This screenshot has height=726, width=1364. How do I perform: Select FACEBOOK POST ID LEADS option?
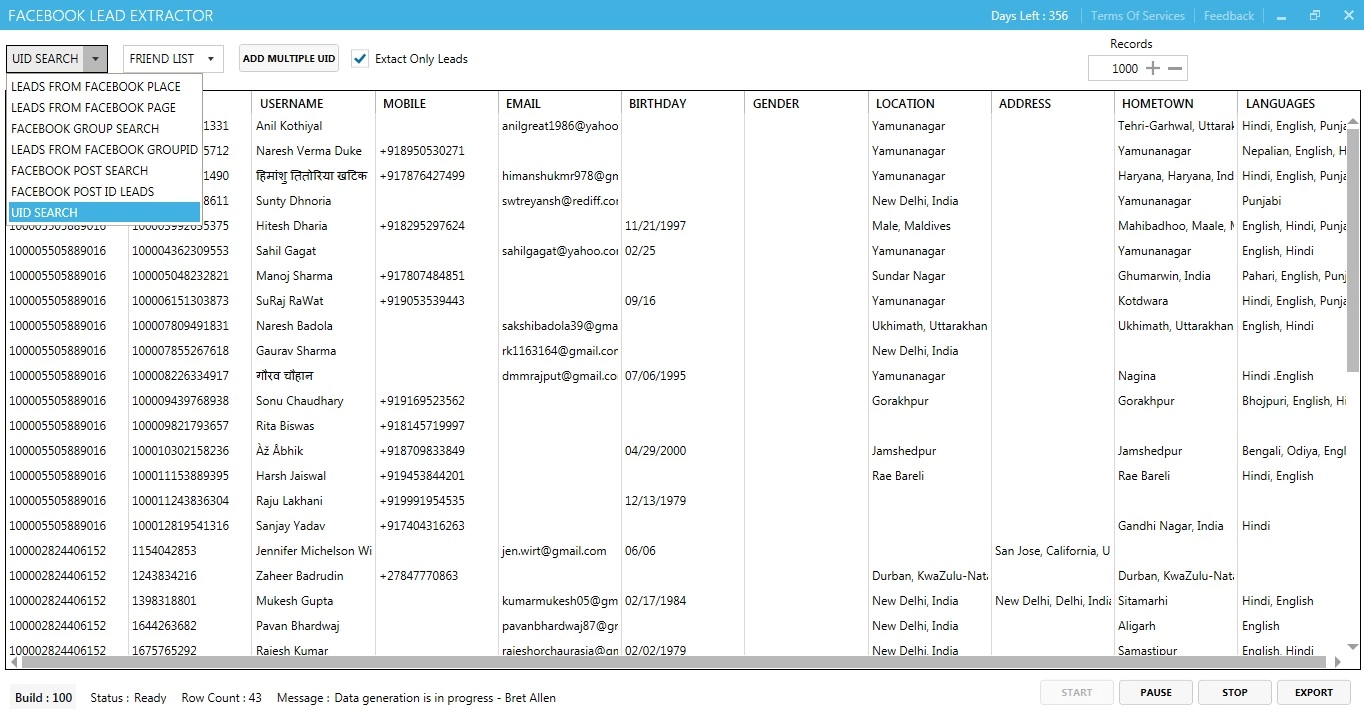pos(82,192)
